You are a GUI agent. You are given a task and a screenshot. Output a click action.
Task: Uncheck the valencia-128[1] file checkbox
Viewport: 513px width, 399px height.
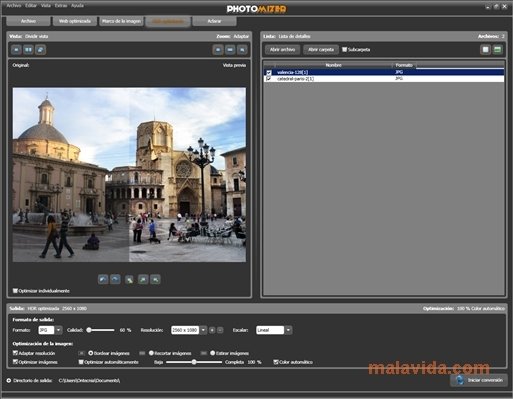(x=269, y=72)
